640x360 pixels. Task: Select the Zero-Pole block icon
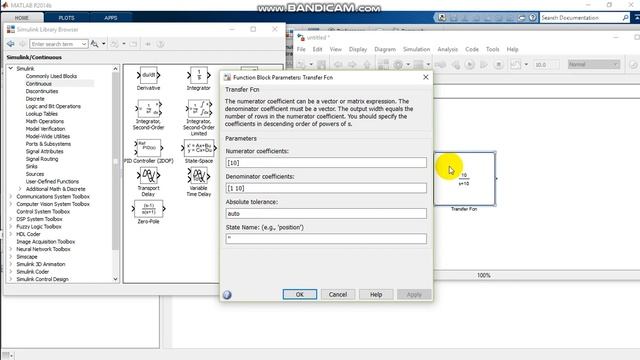click(148, 209)
